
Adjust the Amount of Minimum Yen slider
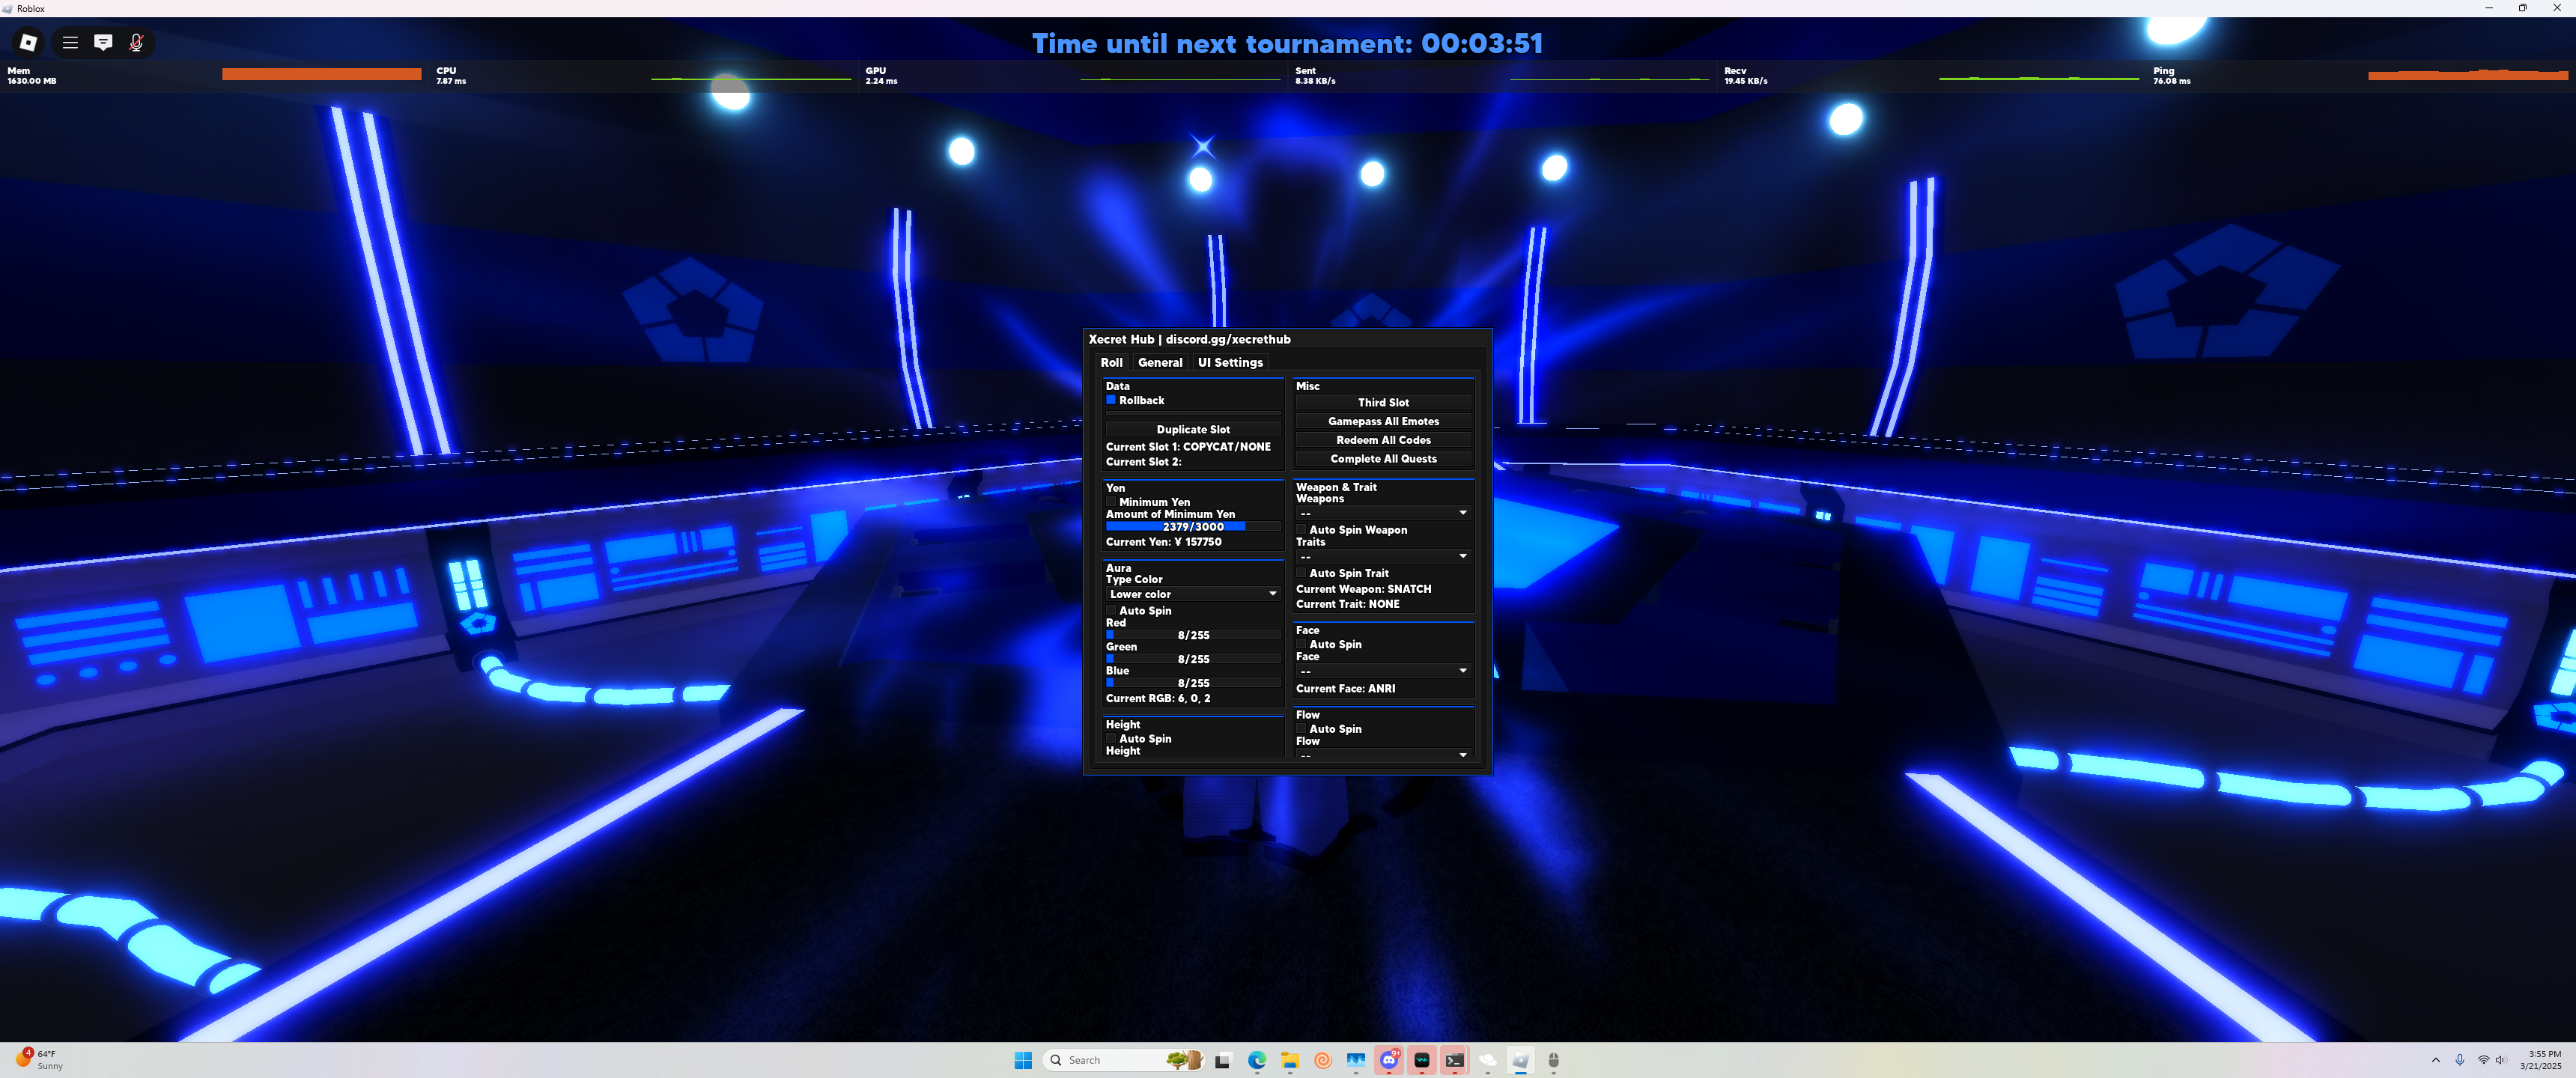(x=1192, y=526)
